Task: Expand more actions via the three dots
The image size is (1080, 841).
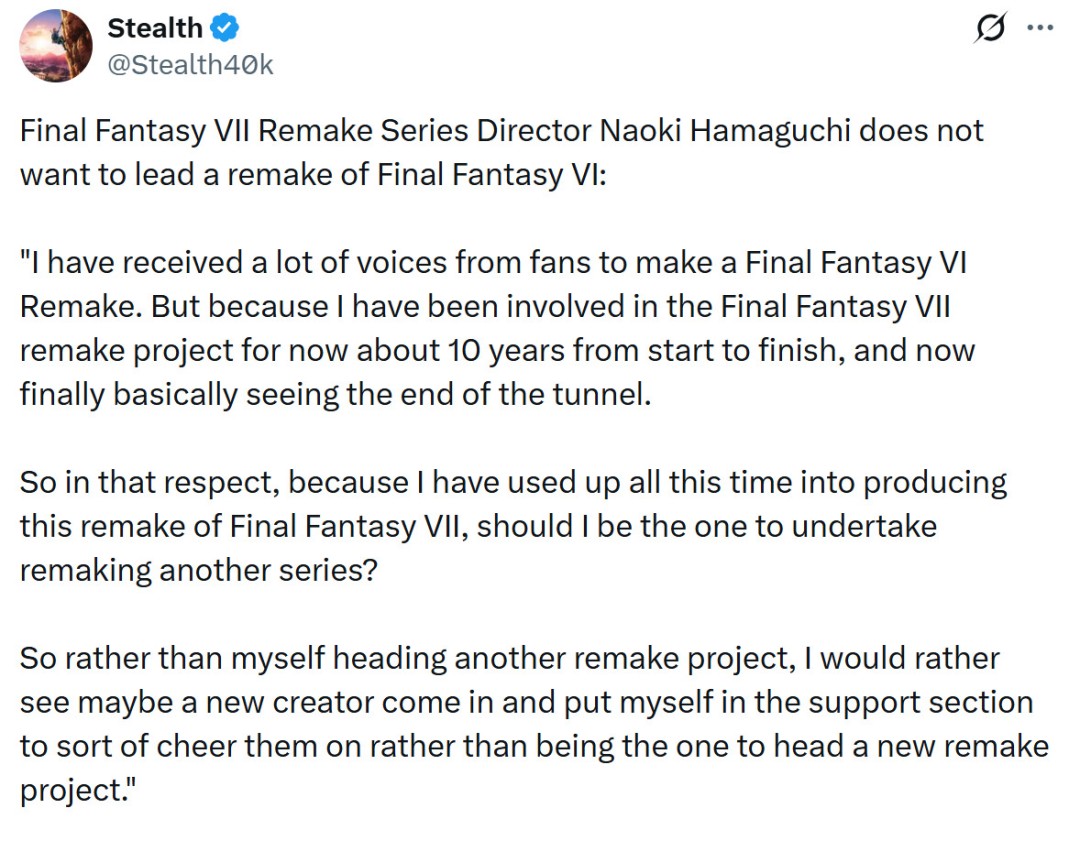Action: click(x=1040, y=28)
